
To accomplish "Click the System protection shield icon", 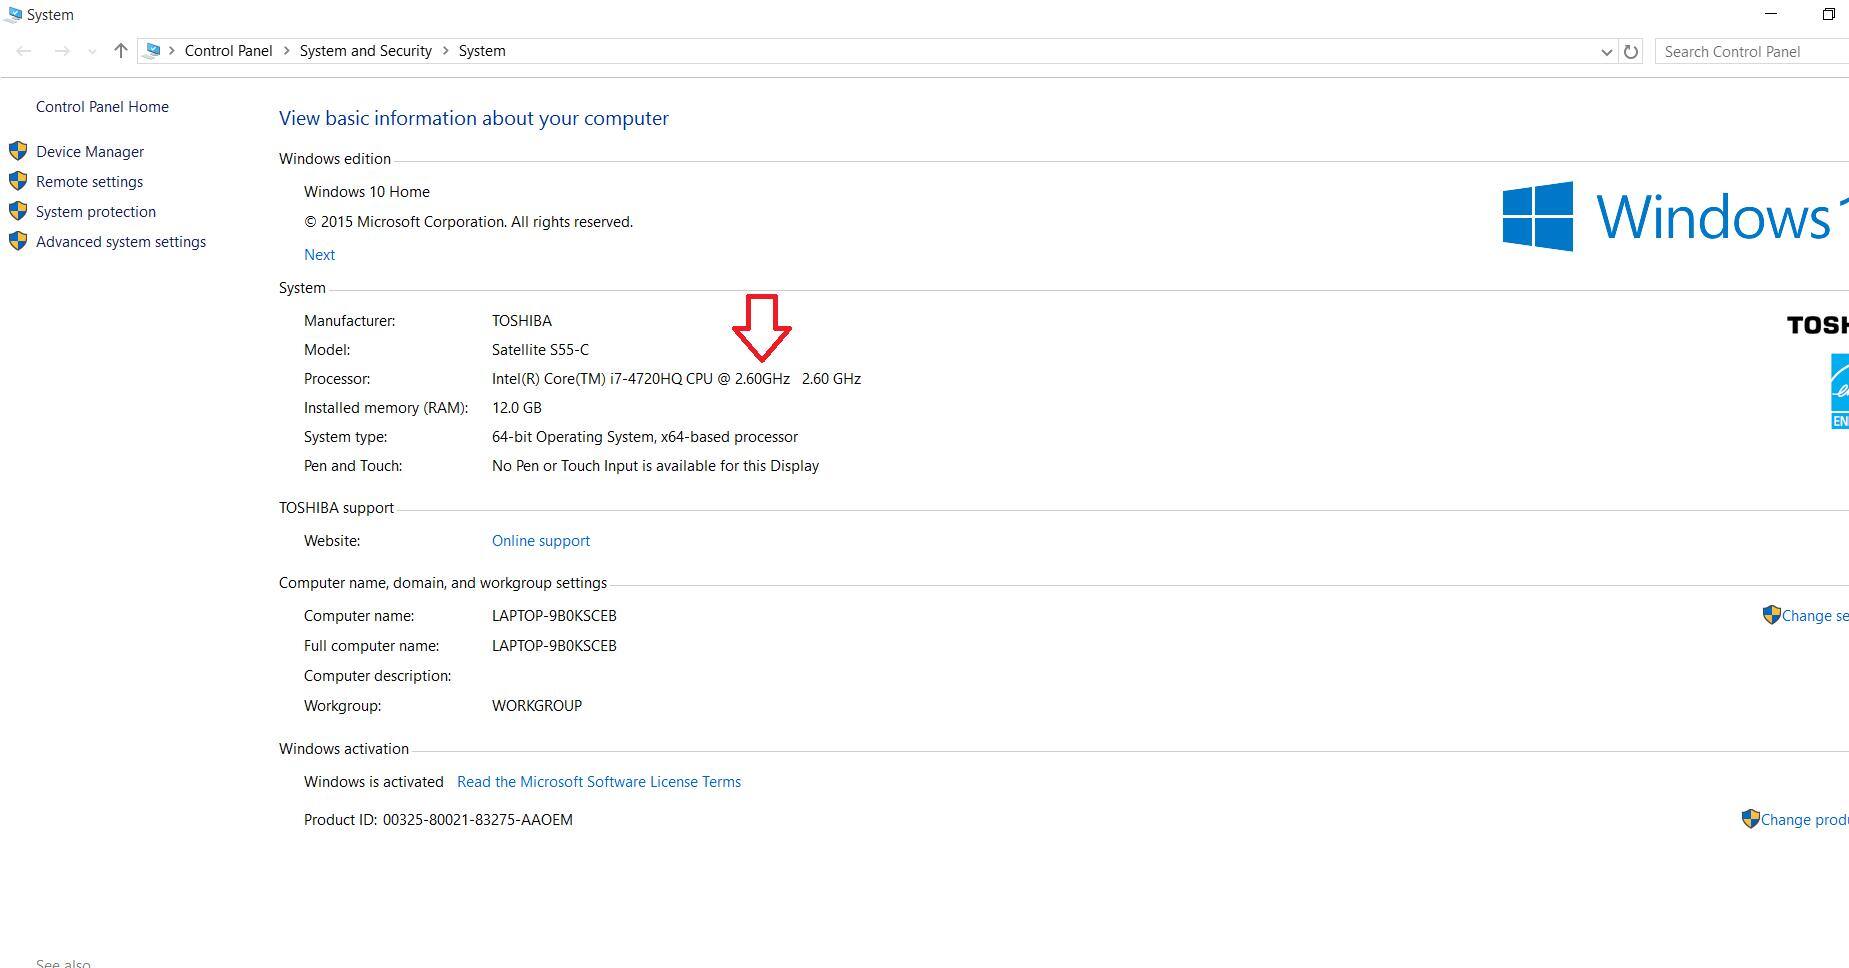I will [x=18, y=211].
